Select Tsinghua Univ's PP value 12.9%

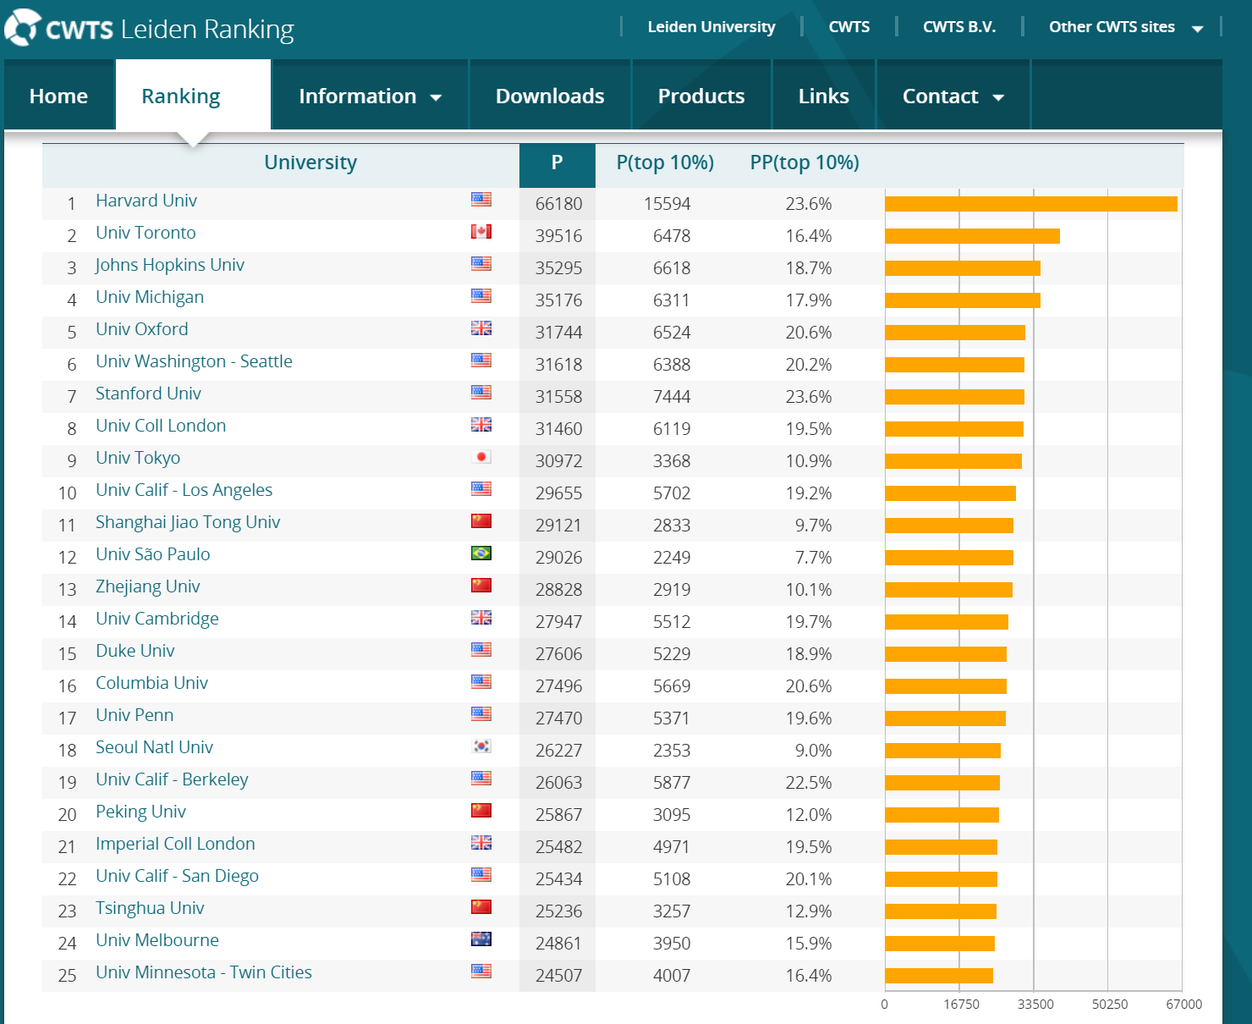click(x=809, y=911)
